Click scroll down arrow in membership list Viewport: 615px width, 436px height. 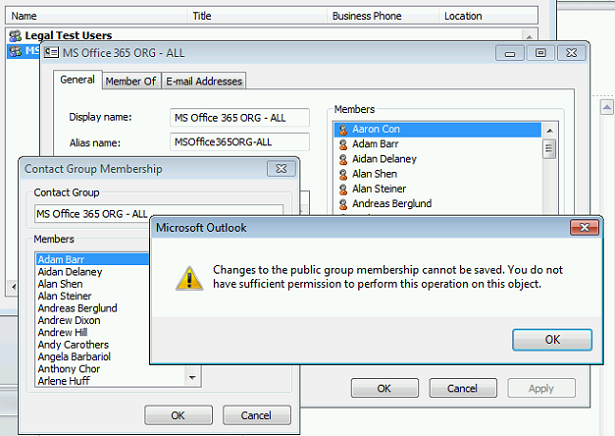point(192,378)
